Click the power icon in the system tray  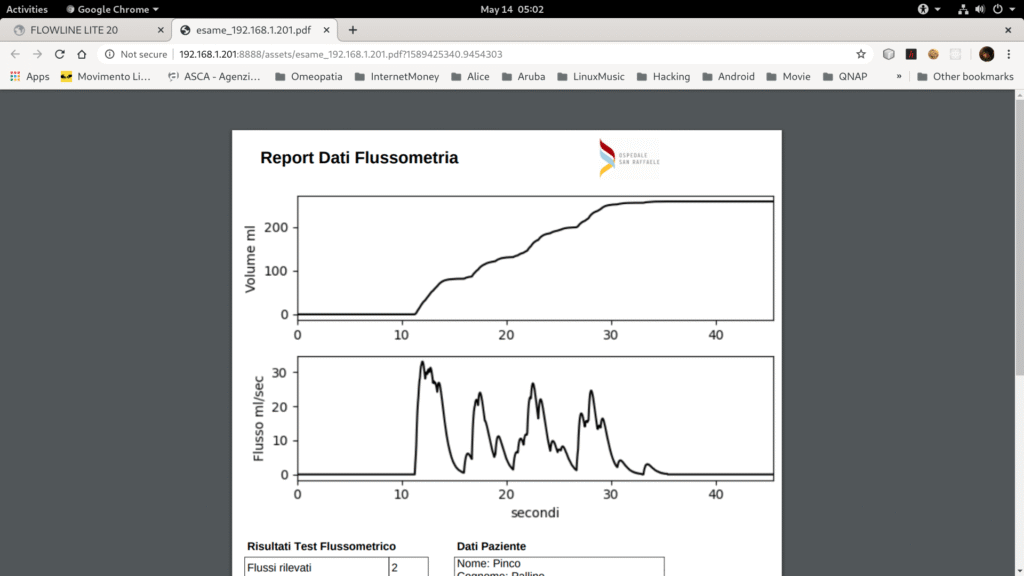click(x=998, y=9)
